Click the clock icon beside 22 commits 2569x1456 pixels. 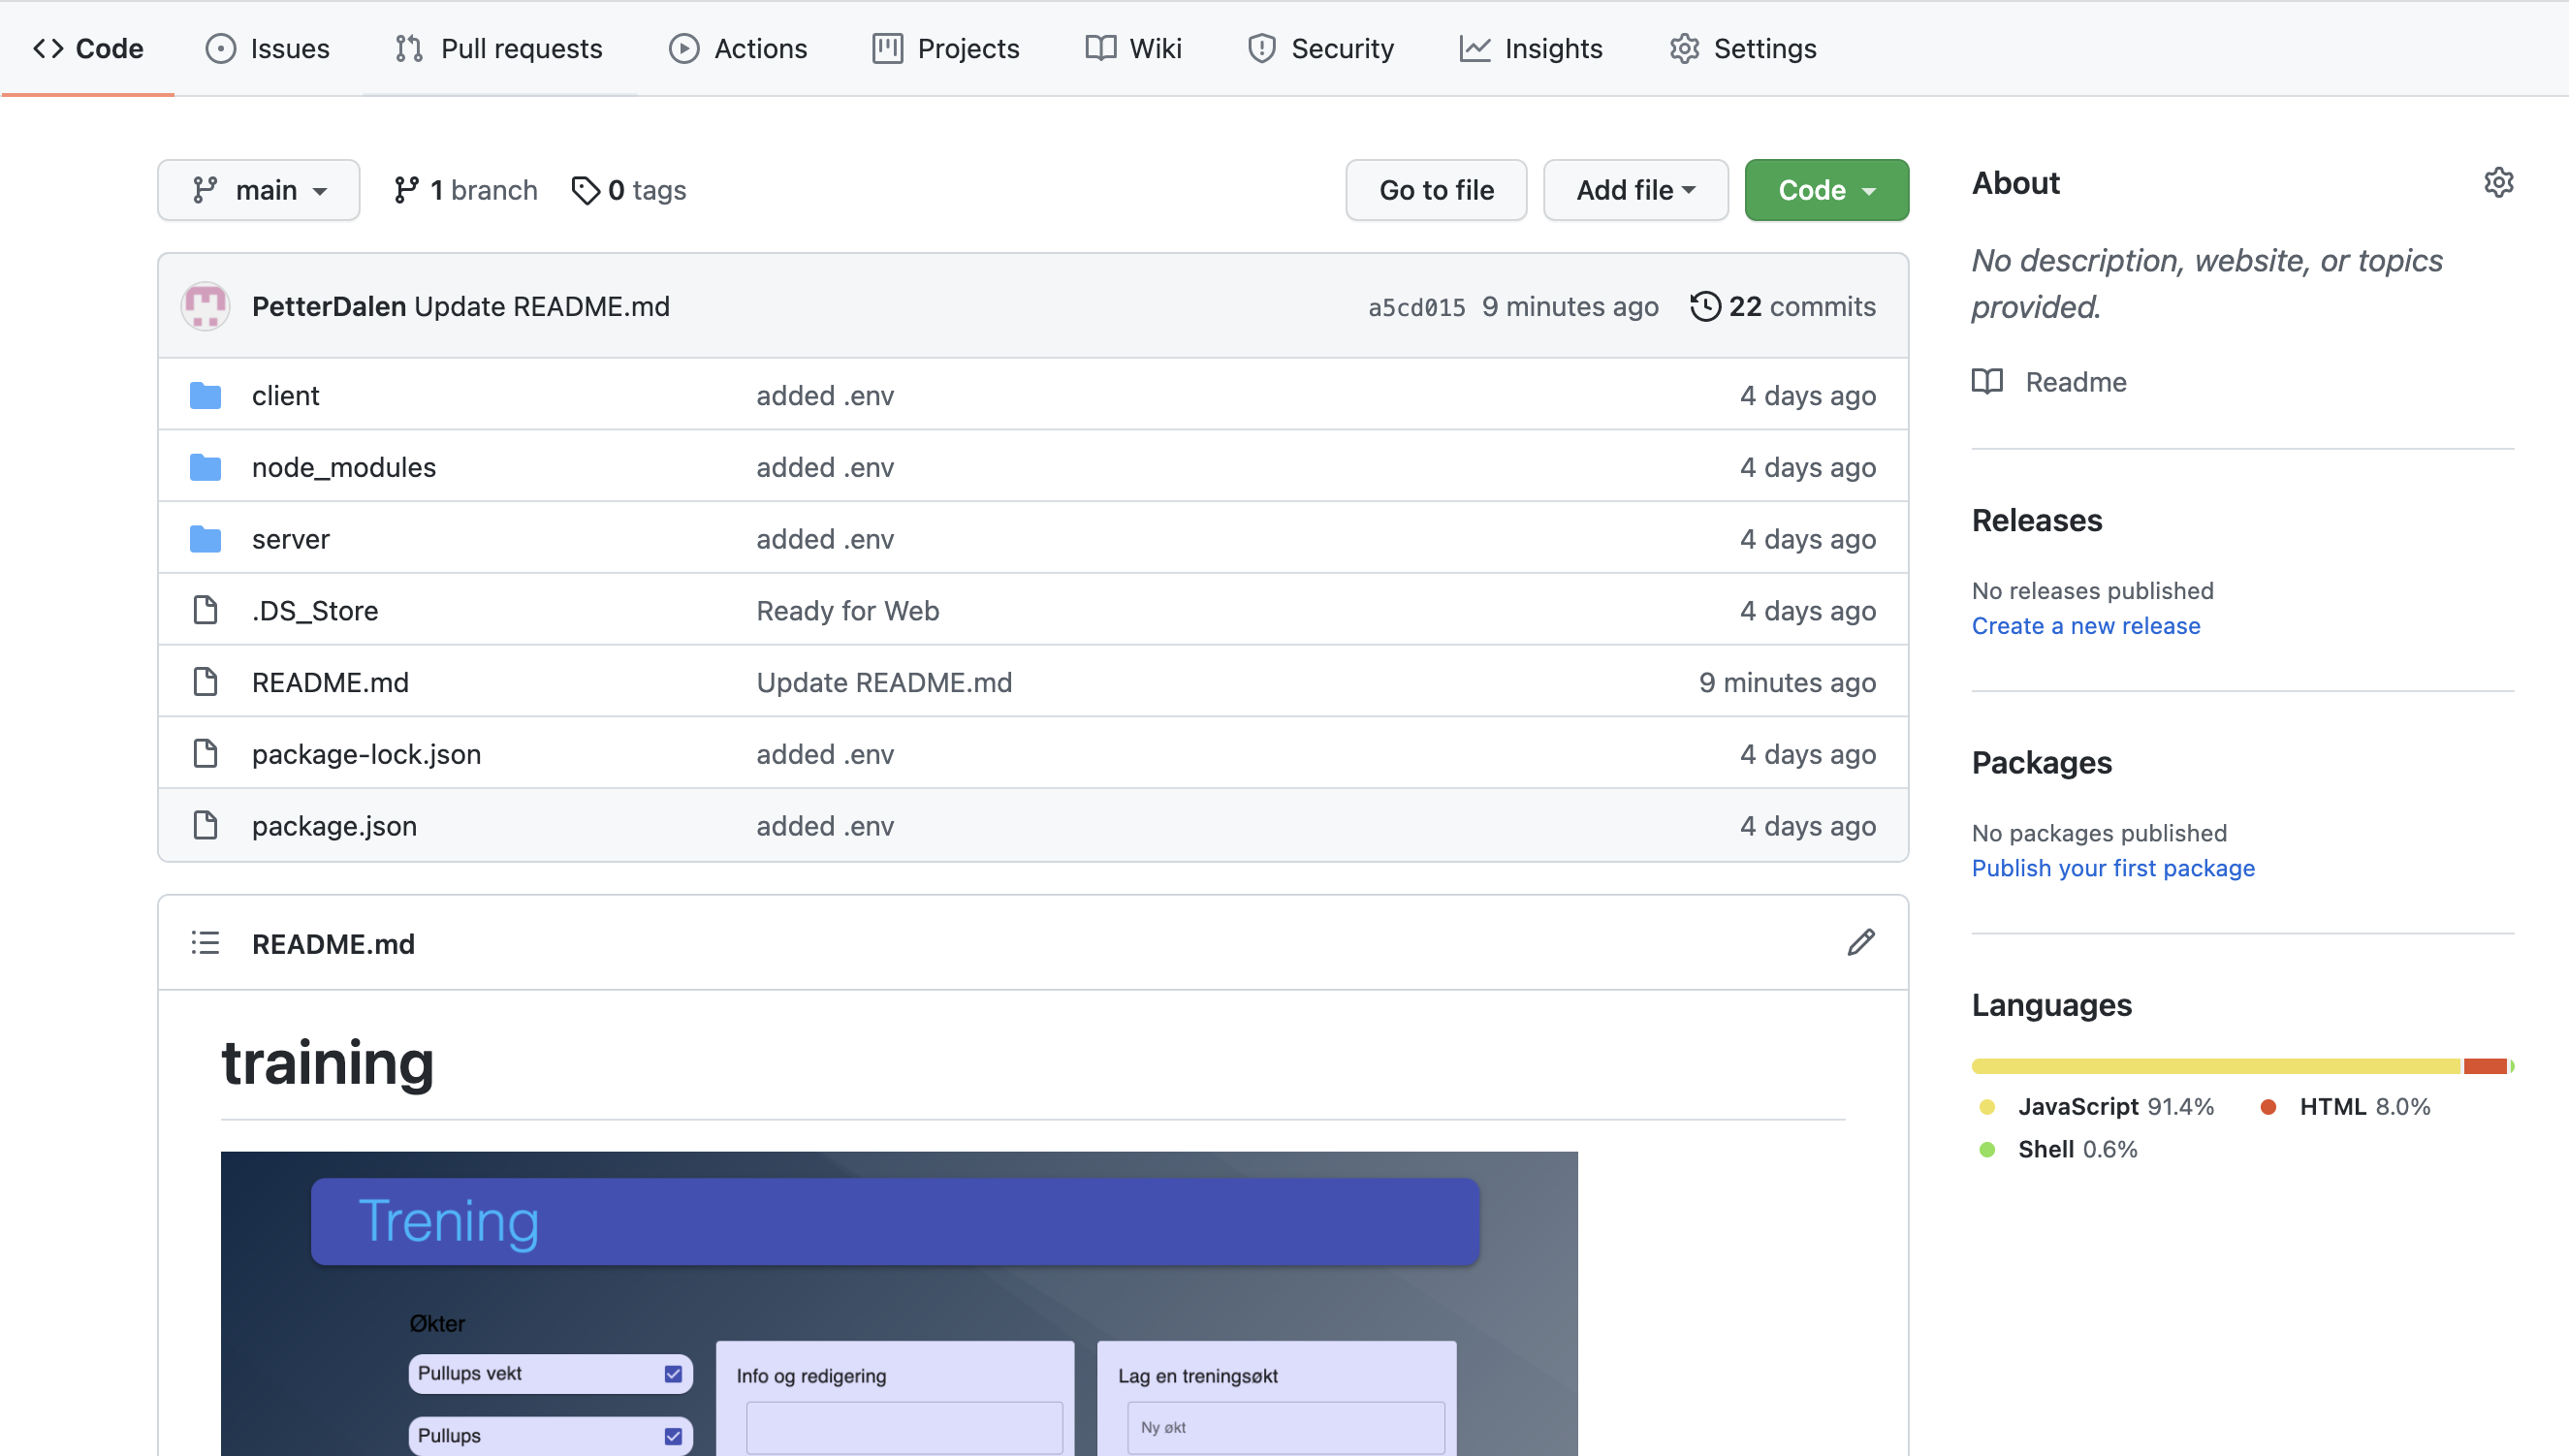1705,306
